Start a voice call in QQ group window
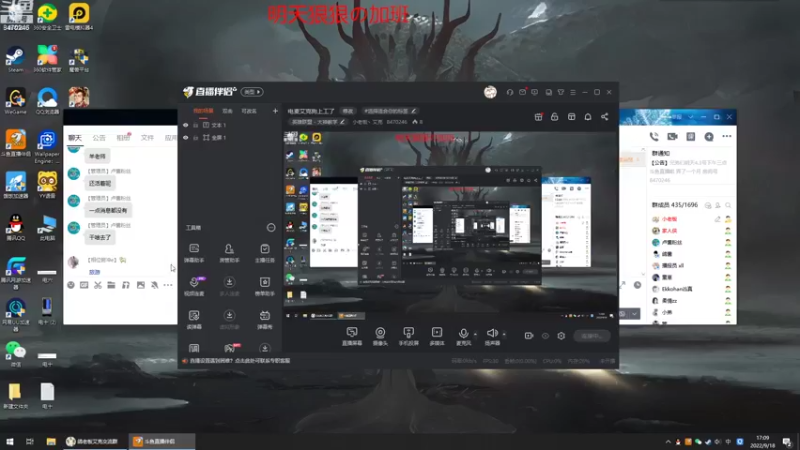Screen dimensions: 800x450 [x=654, y=137]
